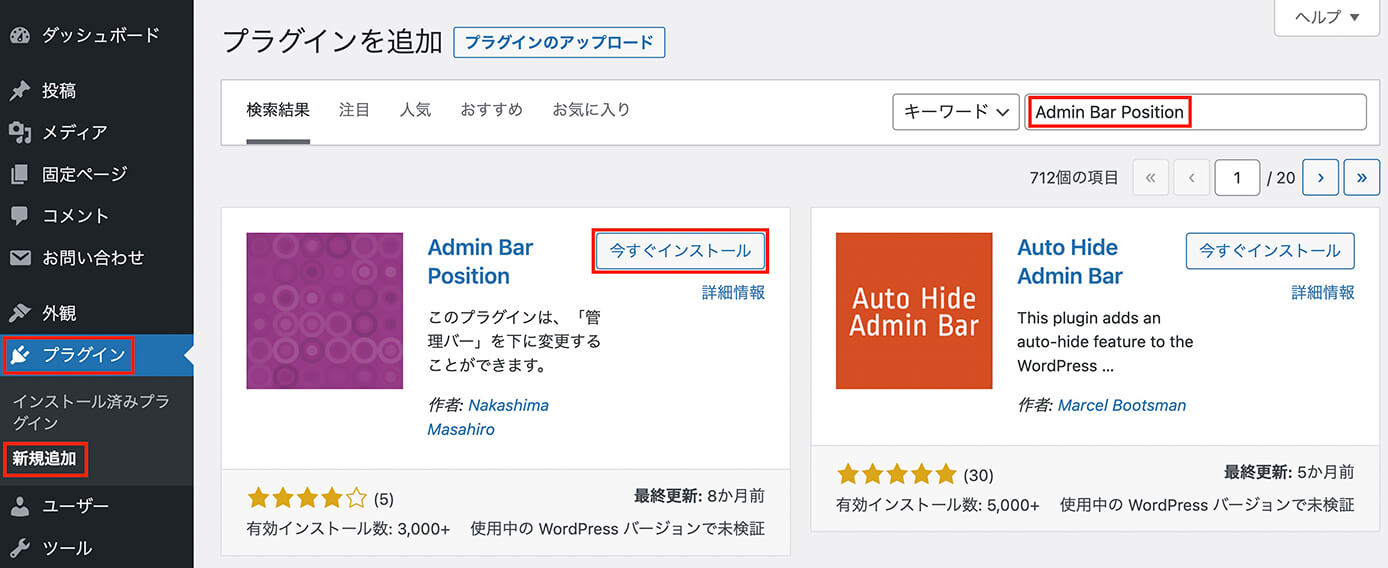Image resolution: width=1388 pixels, height=568 pixels.
Task: Click the お問い合わせ envelope icon
Action: [20, 258]
